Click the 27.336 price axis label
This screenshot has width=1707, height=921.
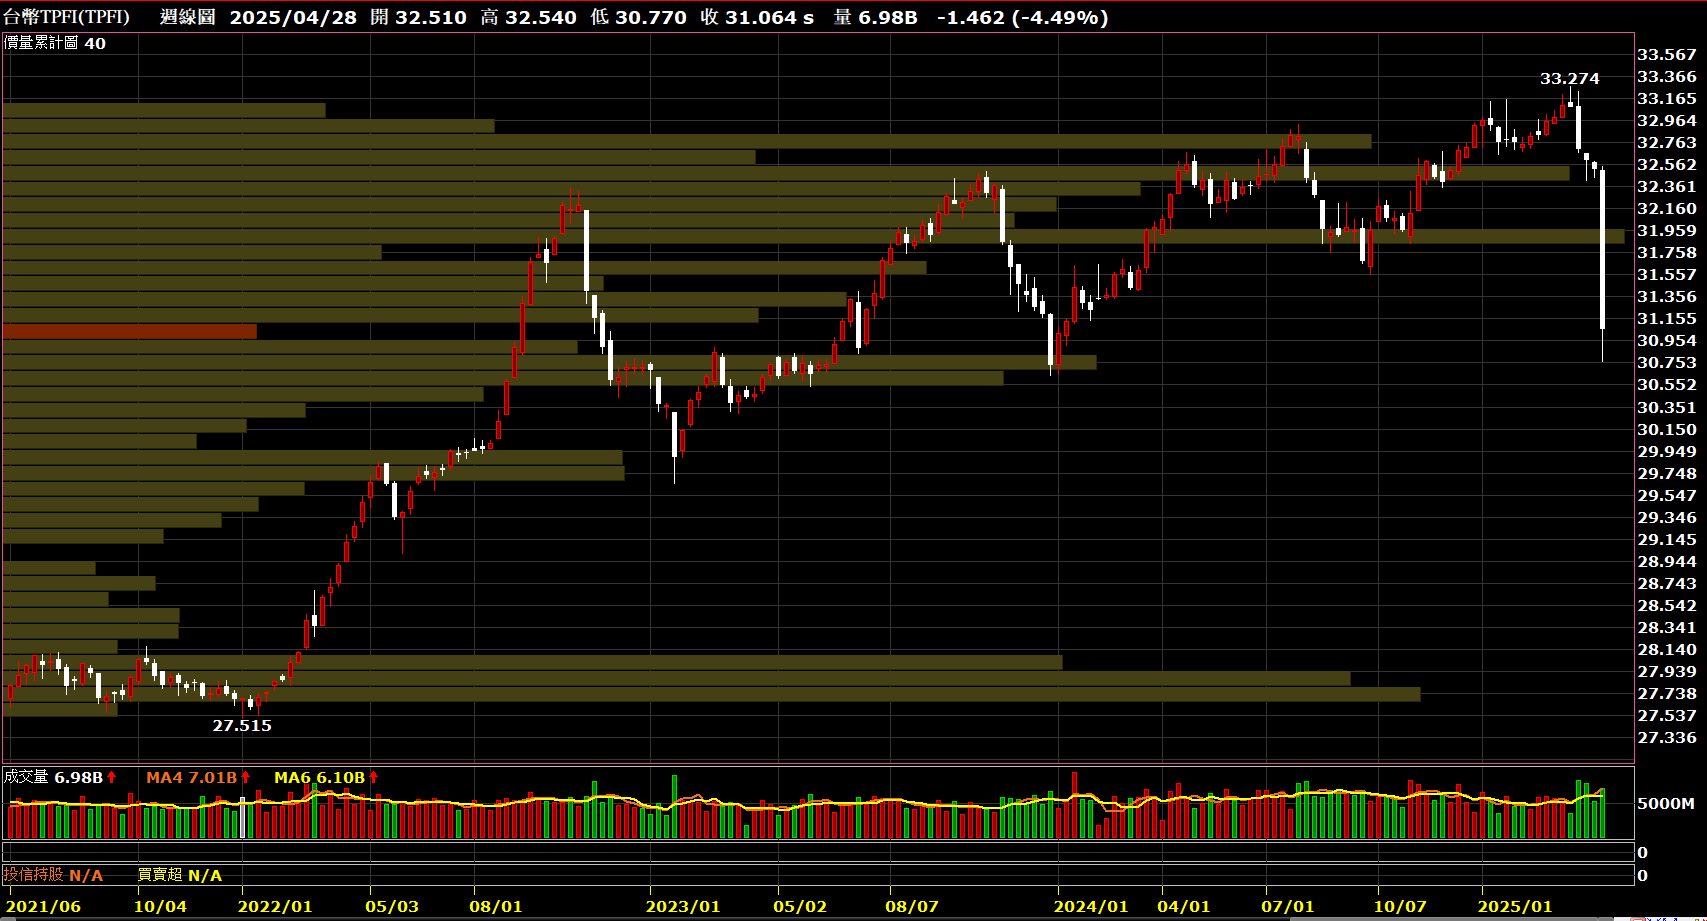tap(1667, 737)
